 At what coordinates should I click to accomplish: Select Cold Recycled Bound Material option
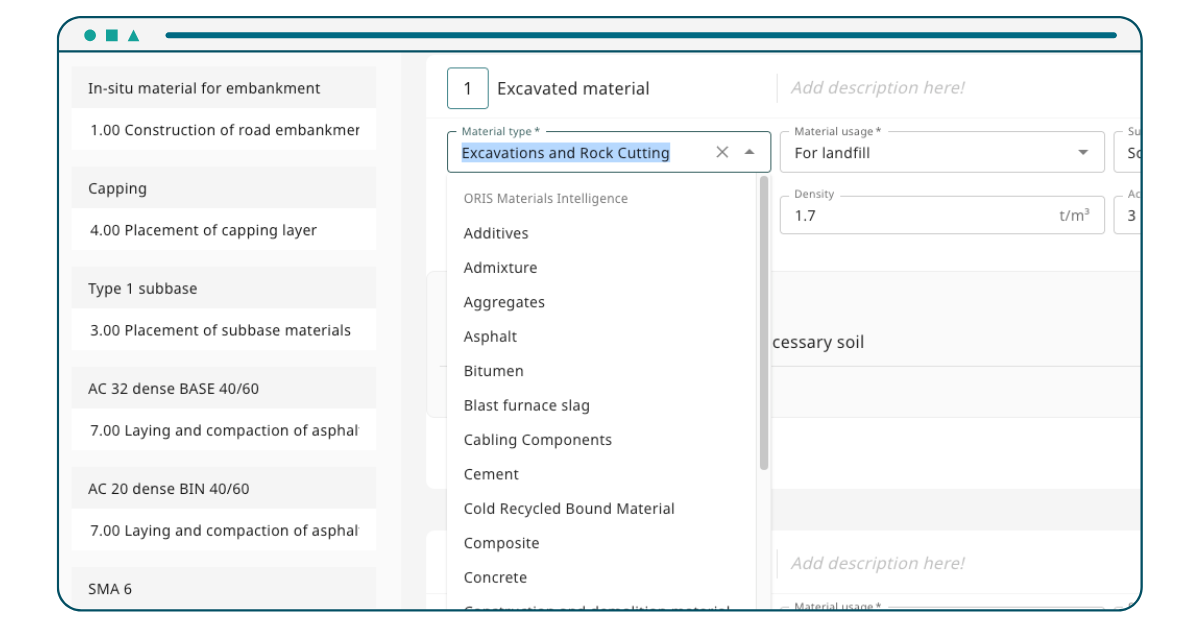coord(569,509)
